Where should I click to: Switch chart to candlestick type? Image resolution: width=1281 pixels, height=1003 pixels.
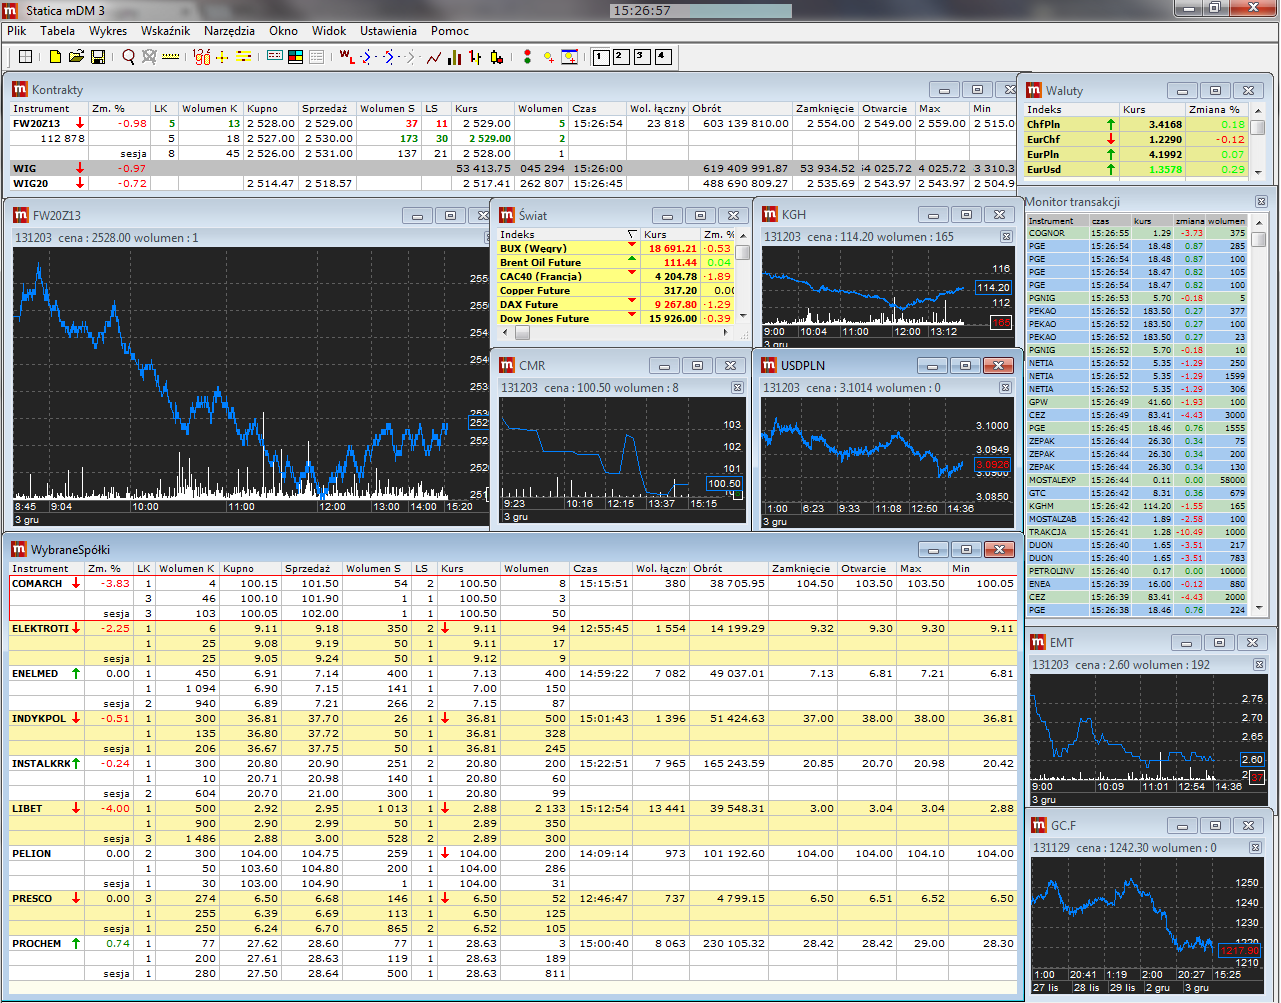tap(496, 57)
